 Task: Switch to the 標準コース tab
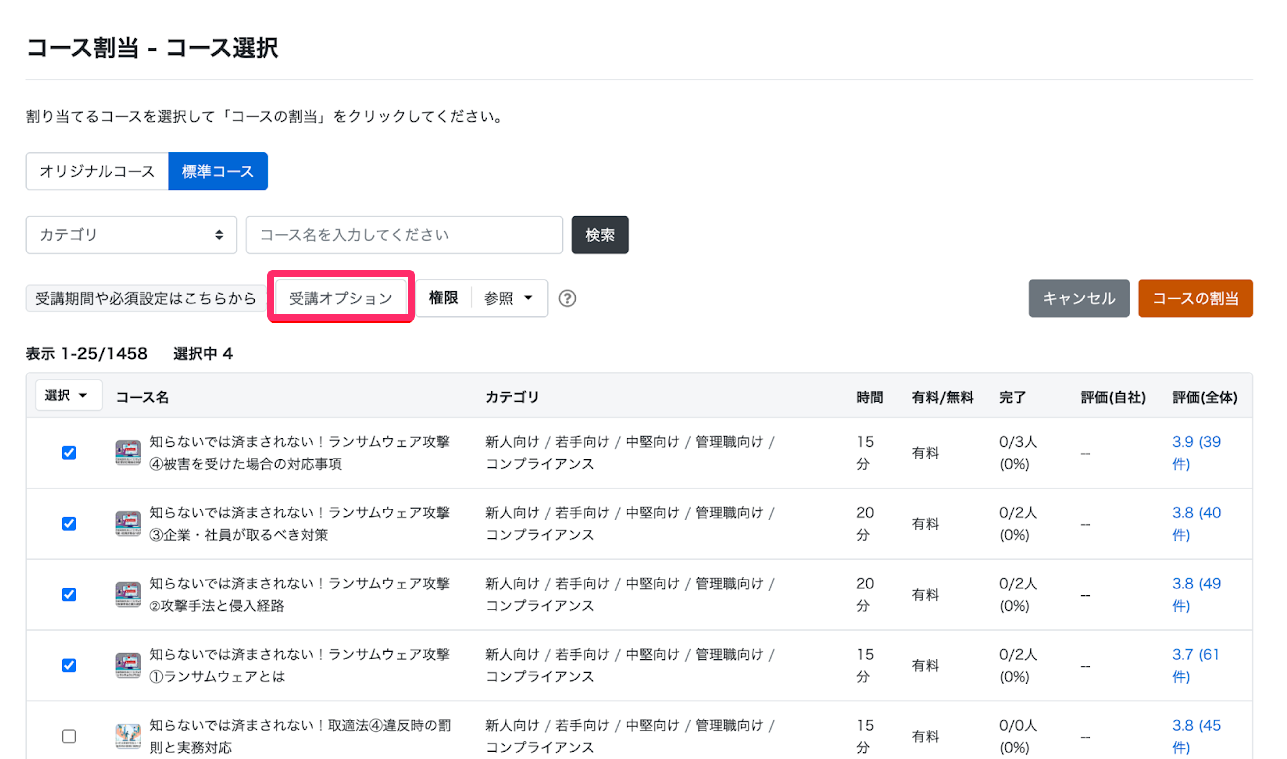coord(218,171)
